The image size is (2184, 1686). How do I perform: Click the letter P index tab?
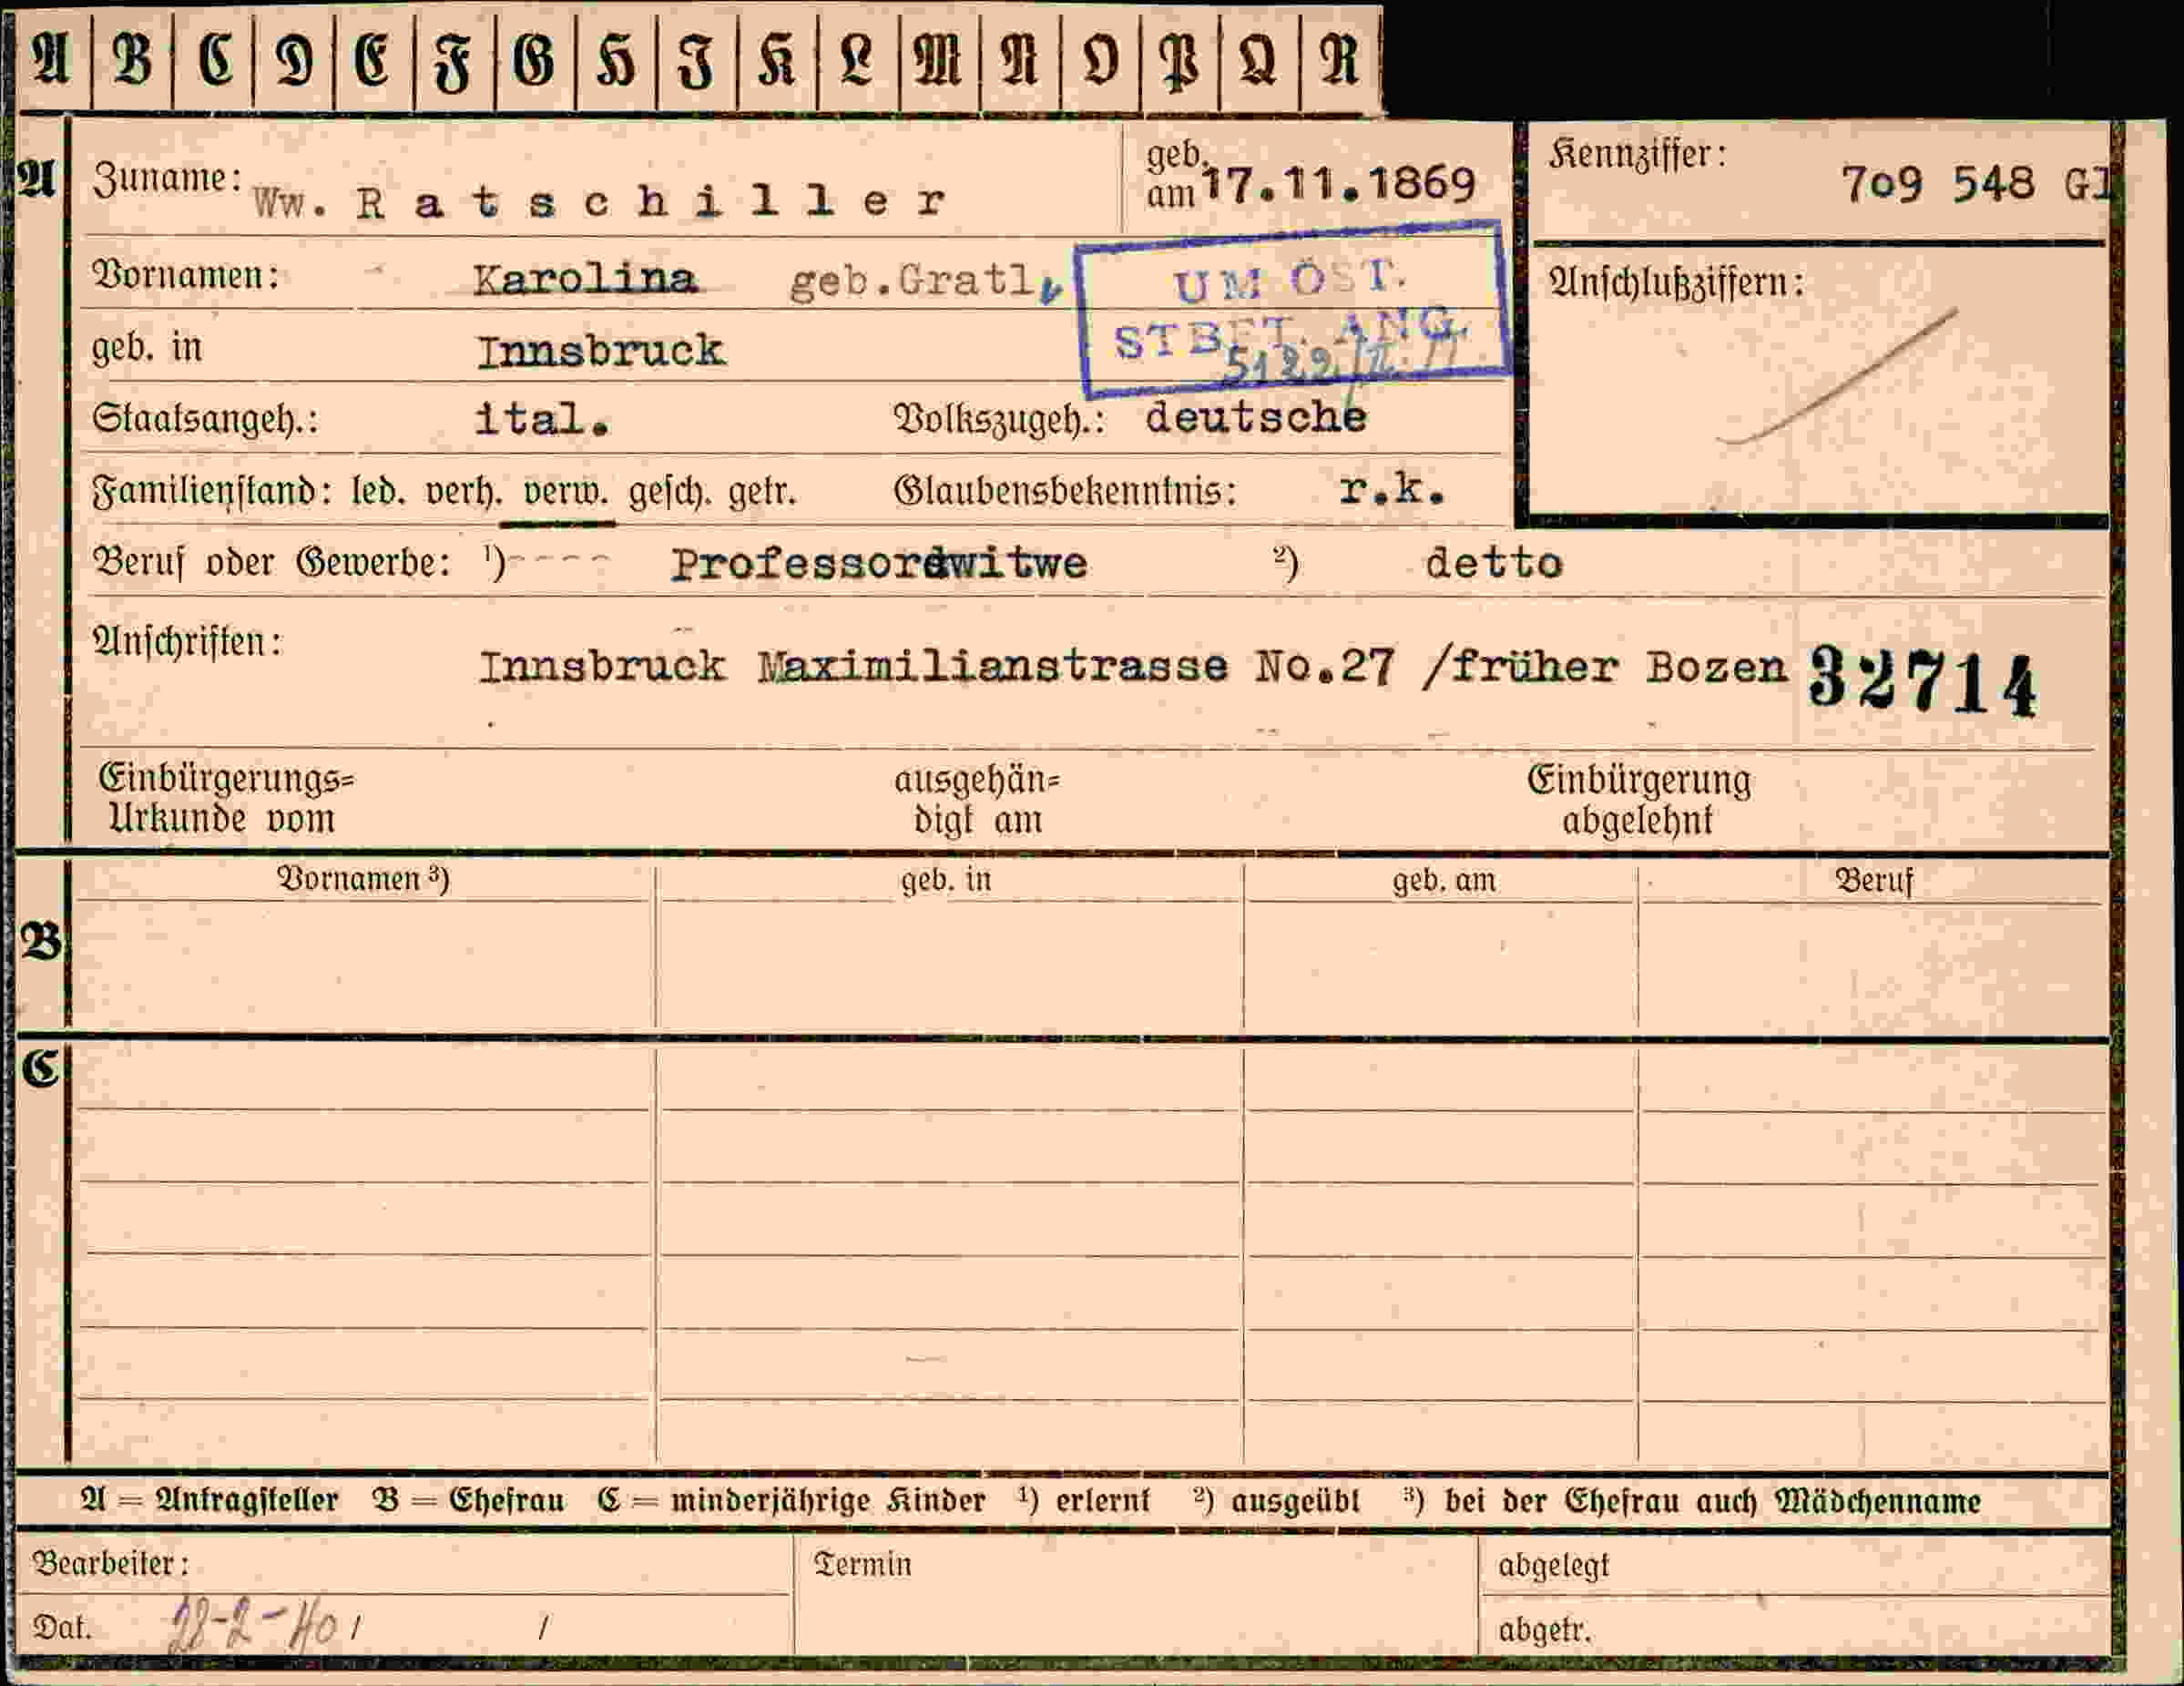1180,60
